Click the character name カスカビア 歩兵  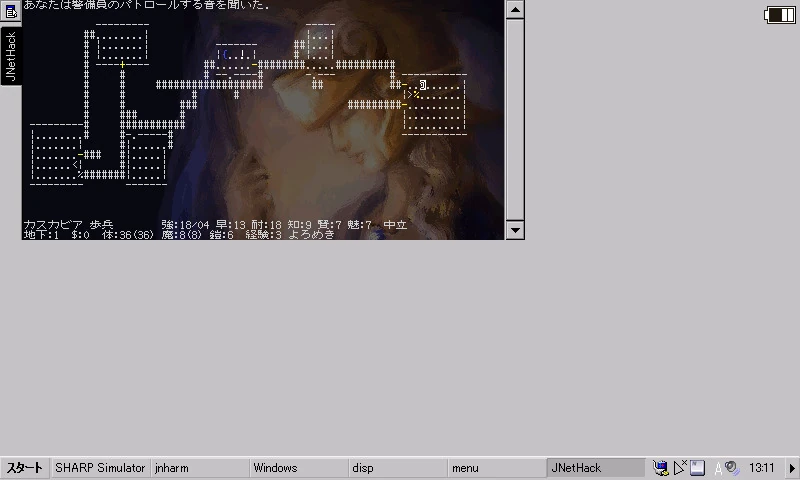coord(68,224)
